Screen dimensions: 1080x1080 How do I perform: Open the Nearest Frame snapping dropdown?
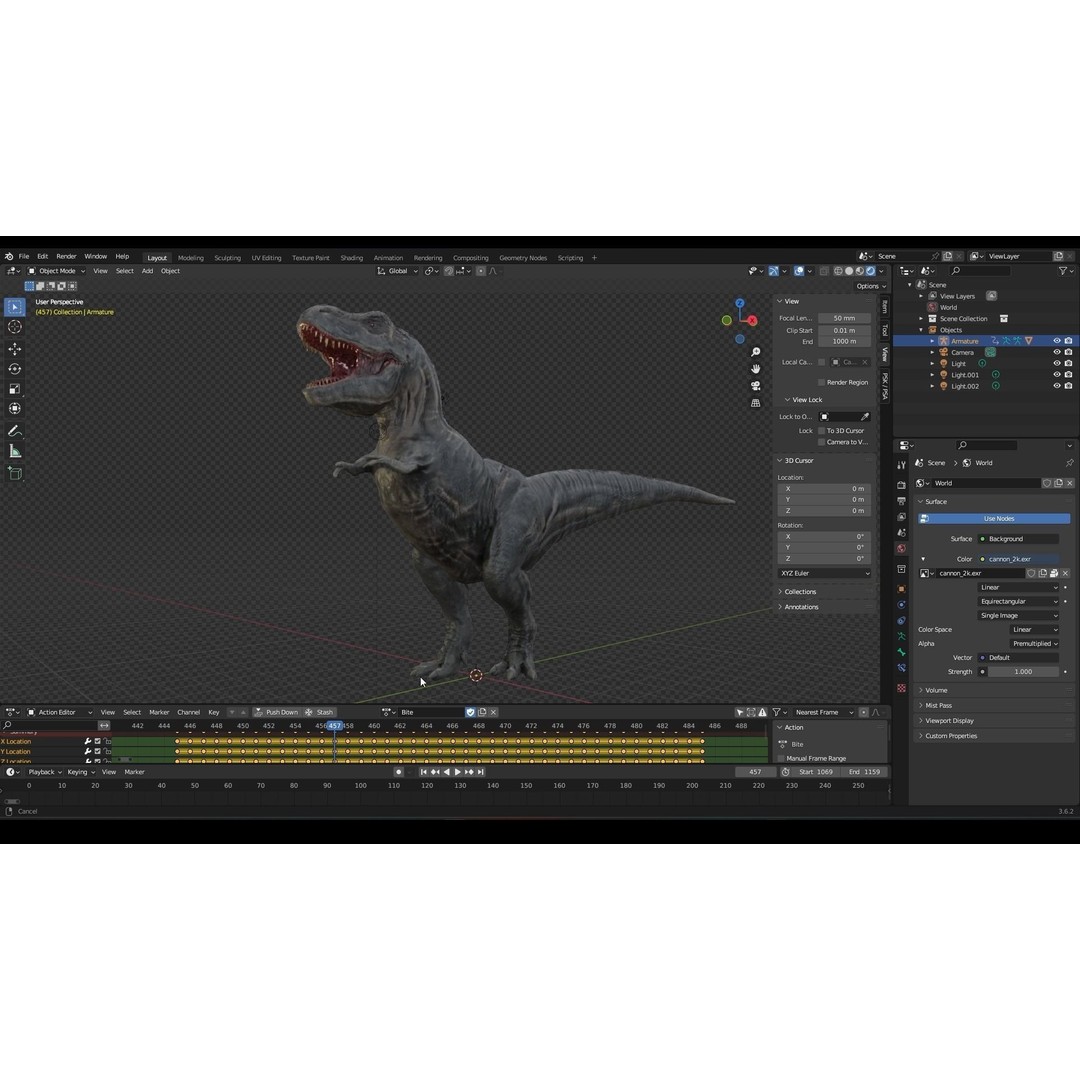[x=822, y=712]
